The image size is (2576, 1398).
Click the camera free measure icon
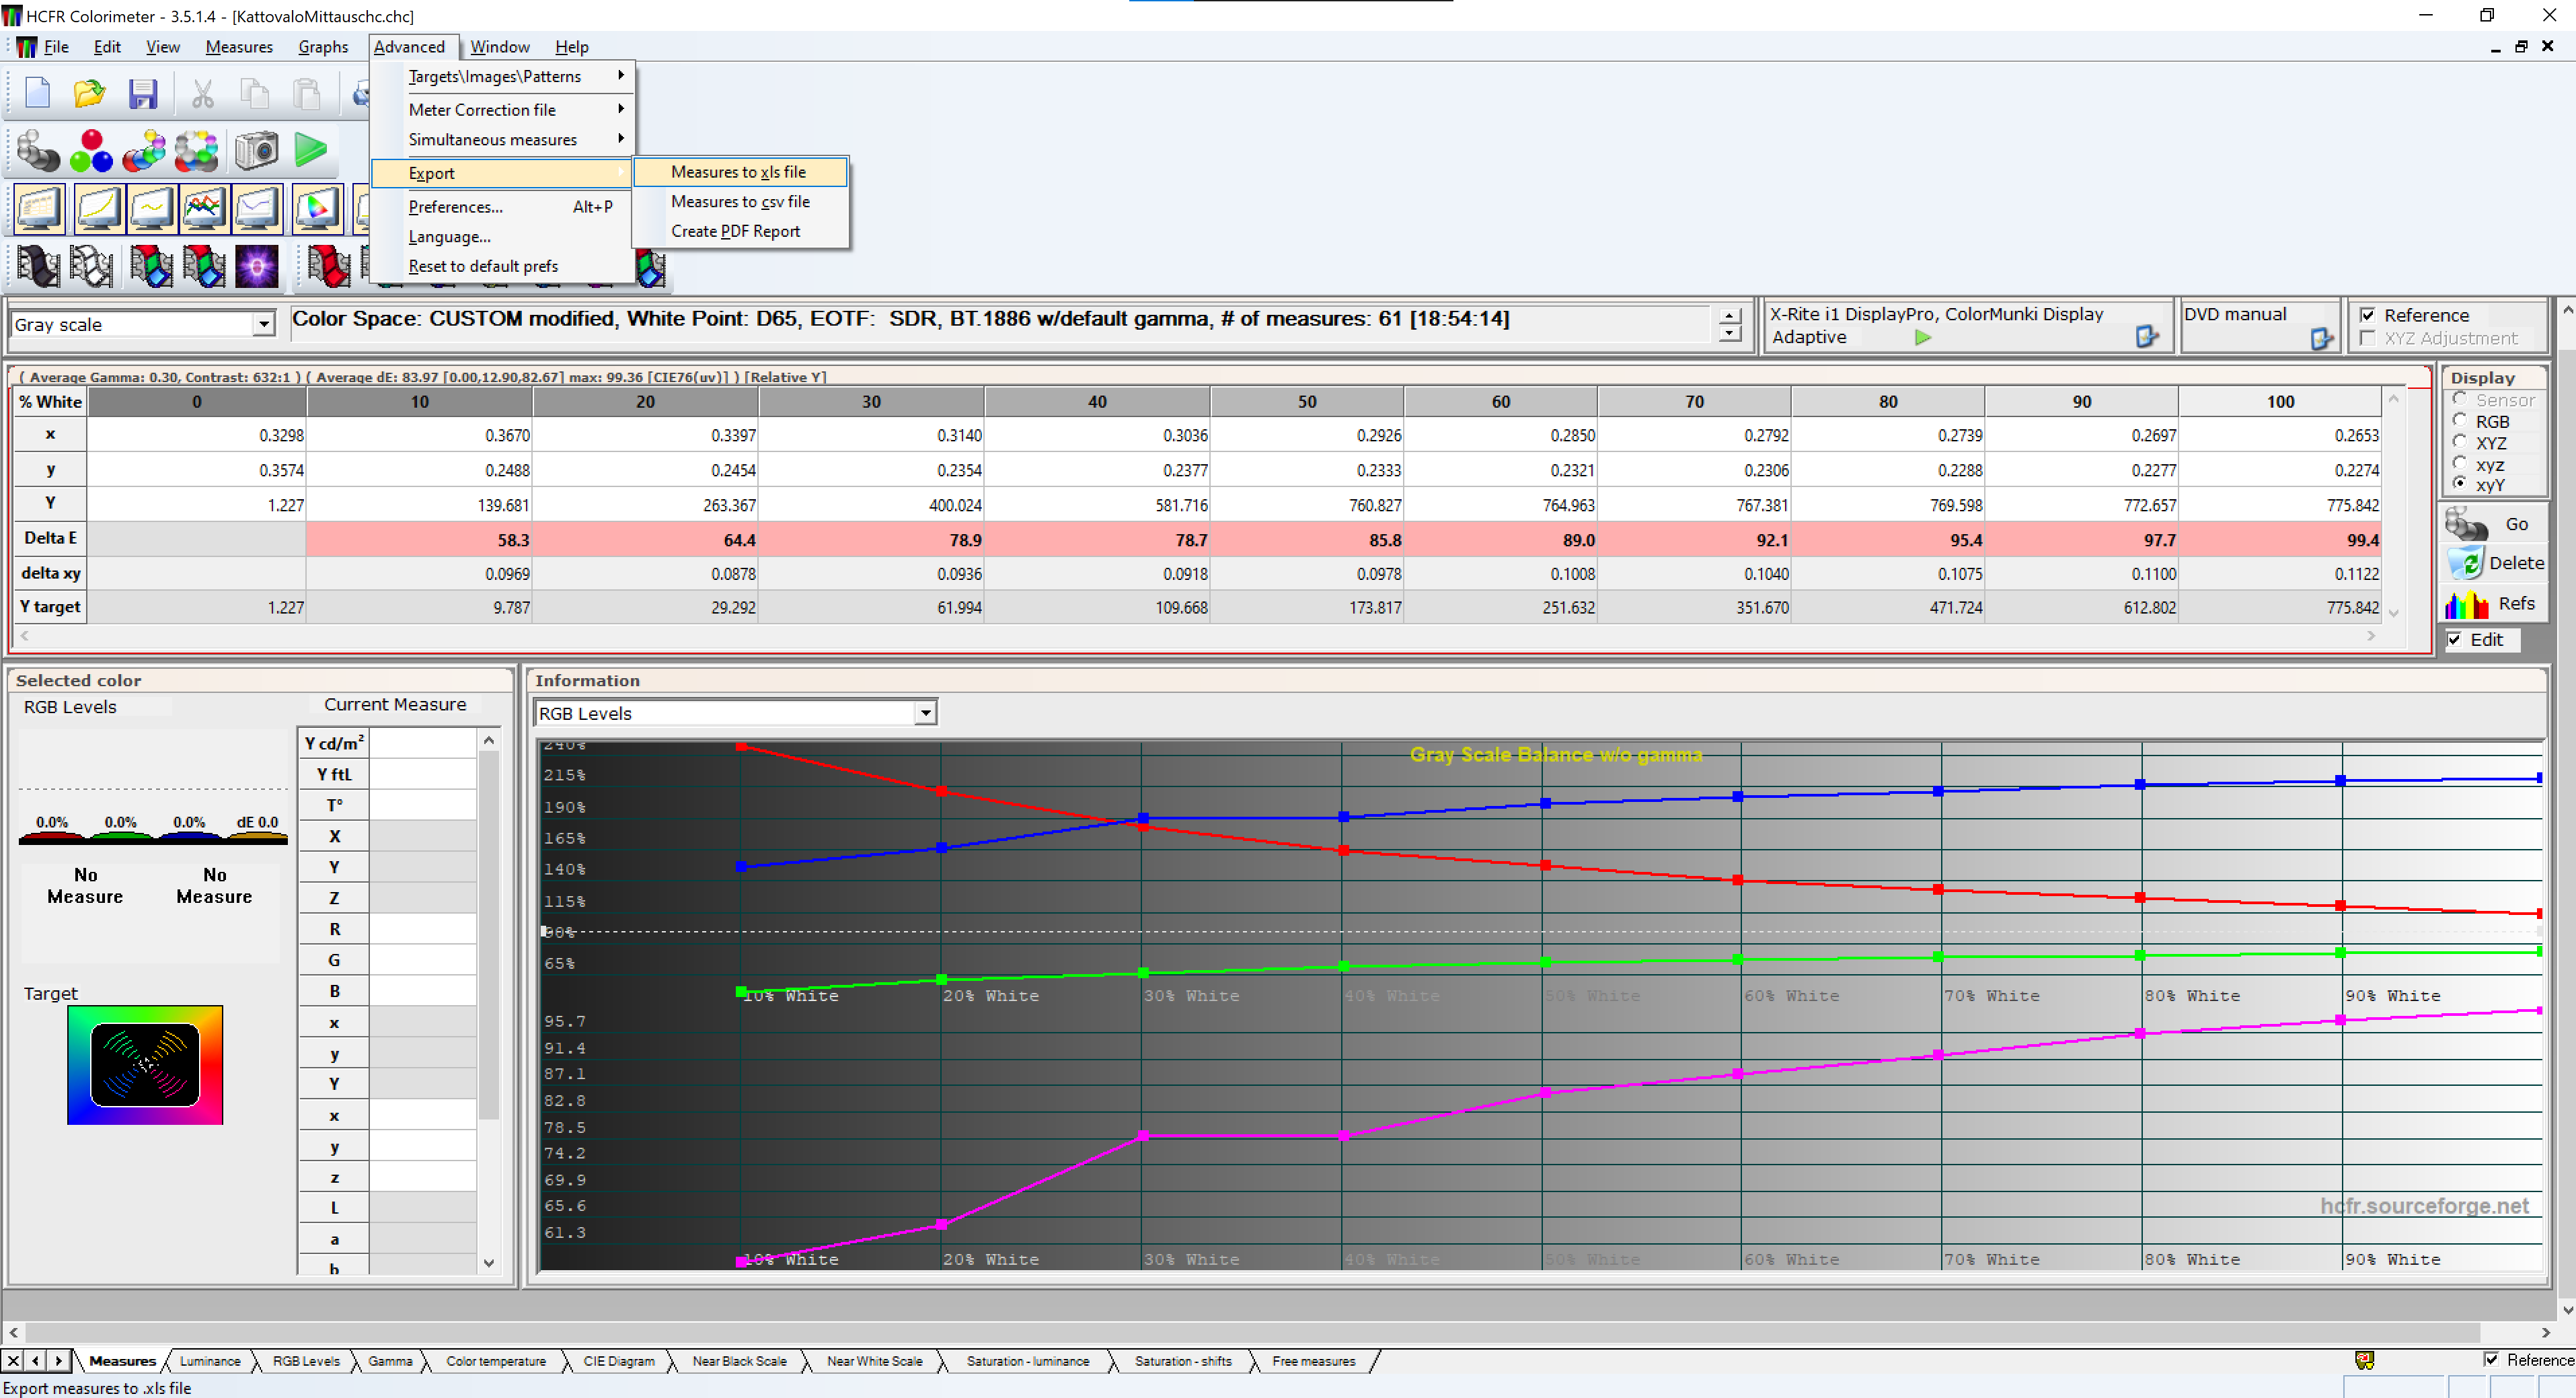256,151
